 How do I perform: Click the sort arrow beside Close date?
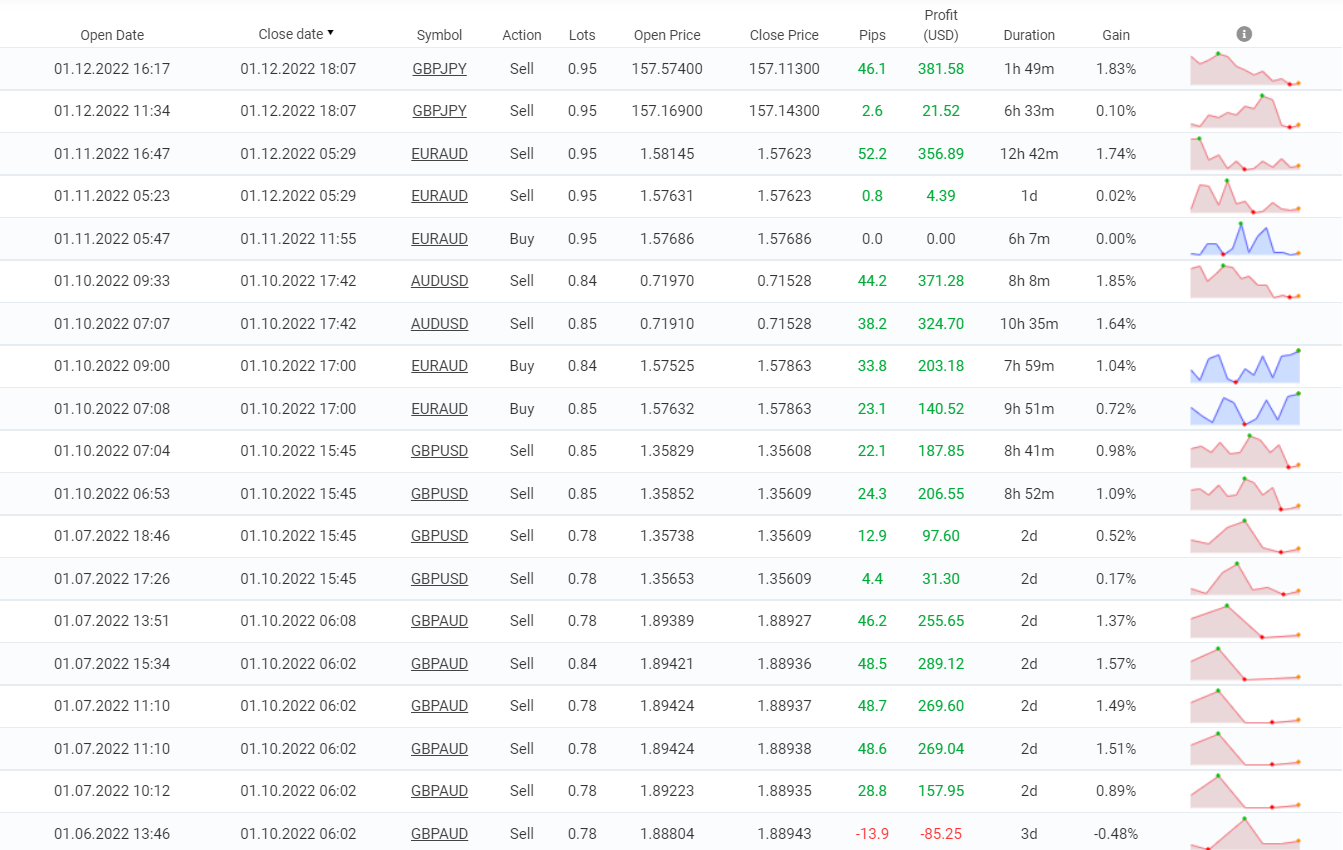pos(330,33)
